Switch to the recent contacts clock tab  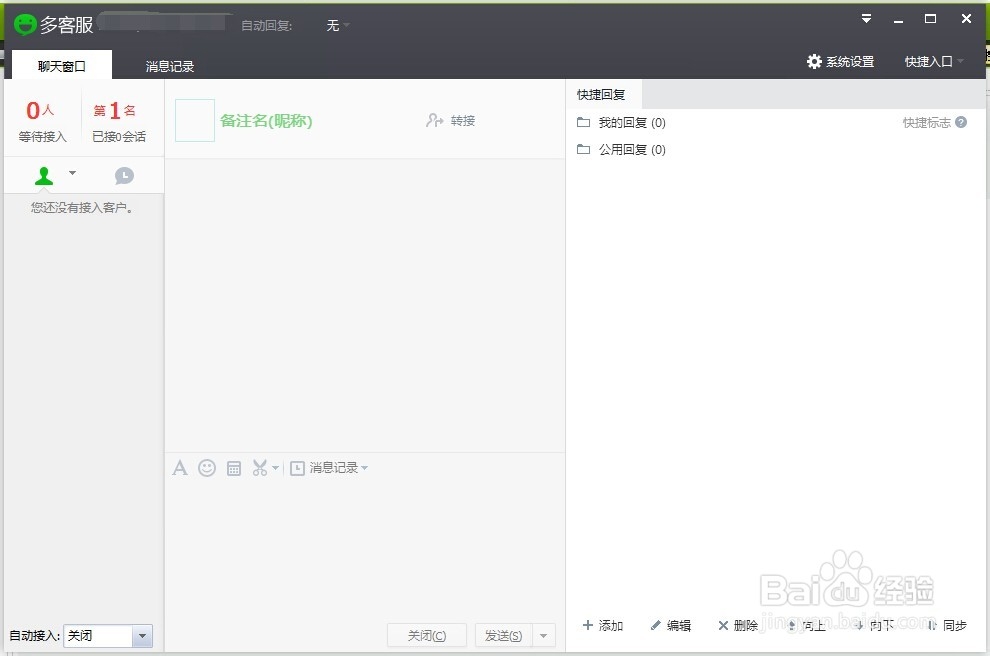[x=124, y=175]
